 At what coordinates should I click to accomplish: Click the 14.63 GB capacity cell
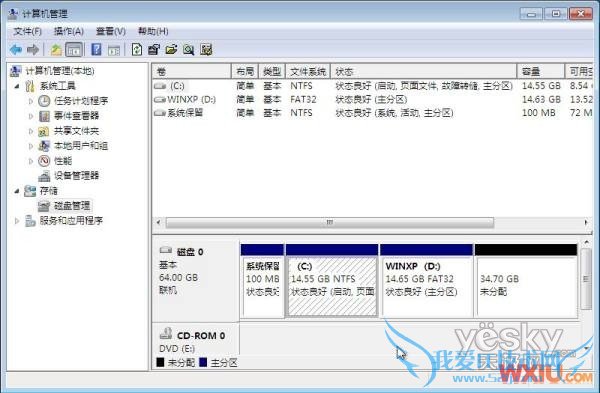click(x=541, y=99)
